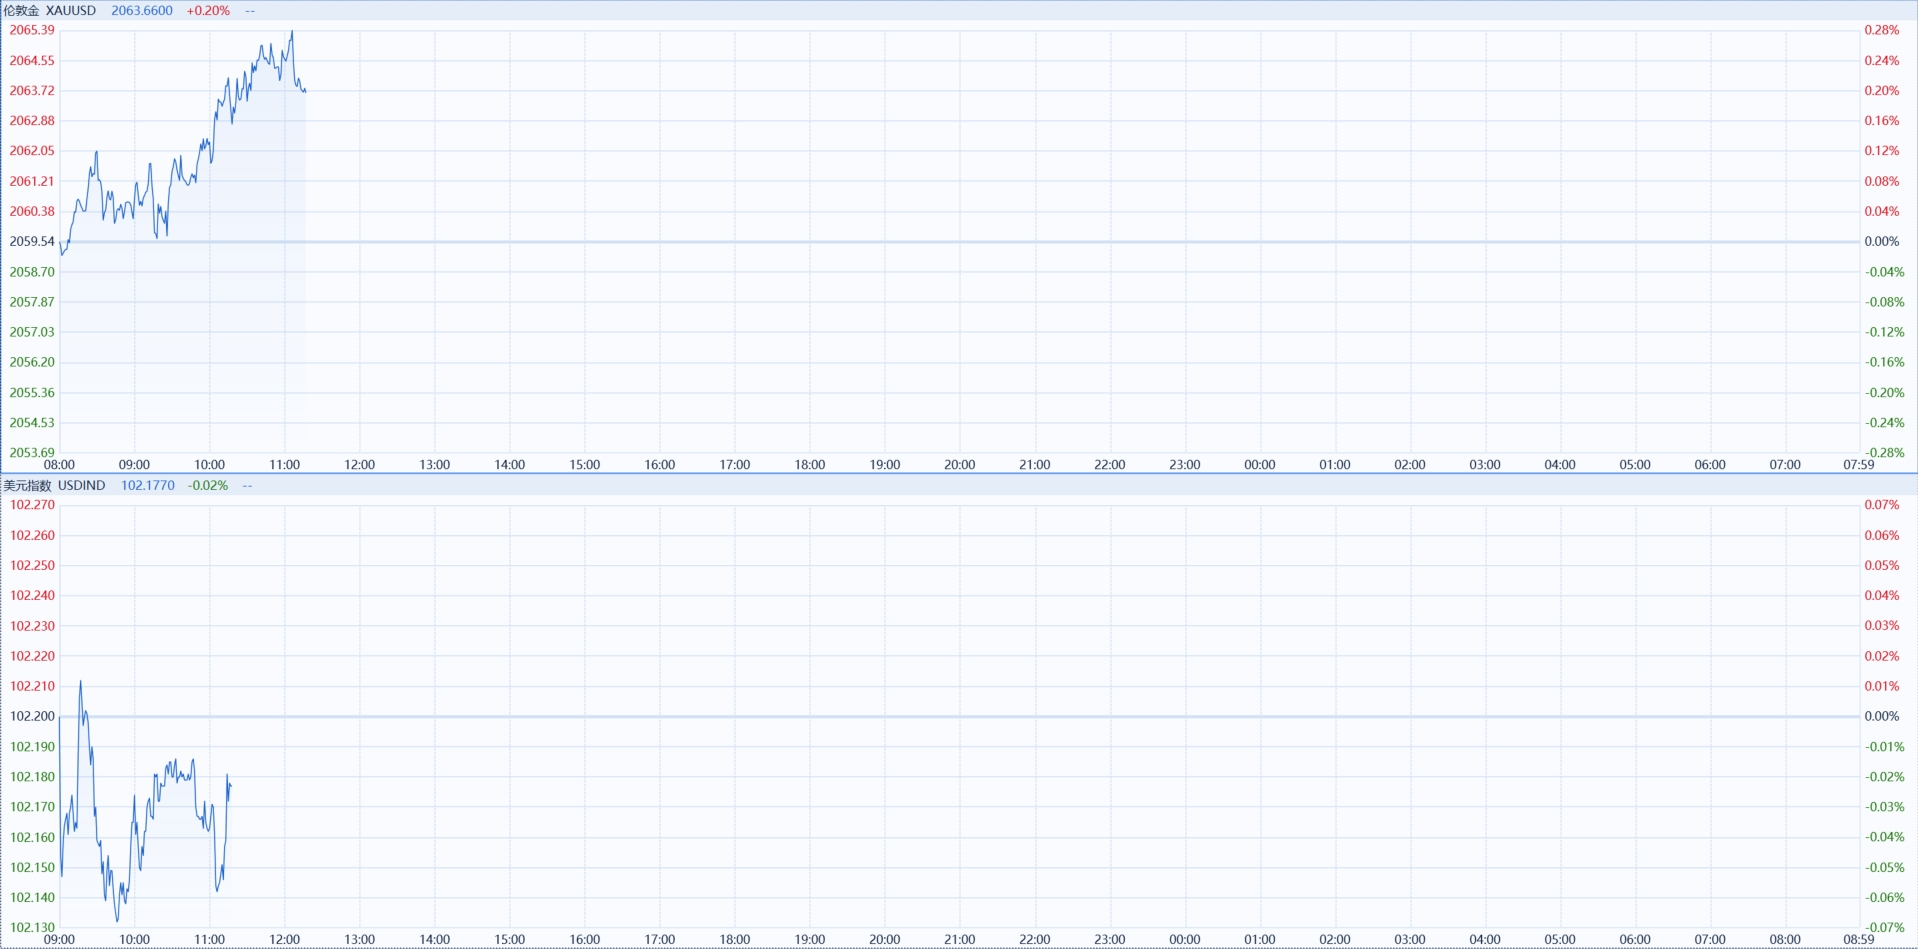Select the 伦敦金 XAUUSD chart title
Viewport: 1918px width, 949px height.
50,11
